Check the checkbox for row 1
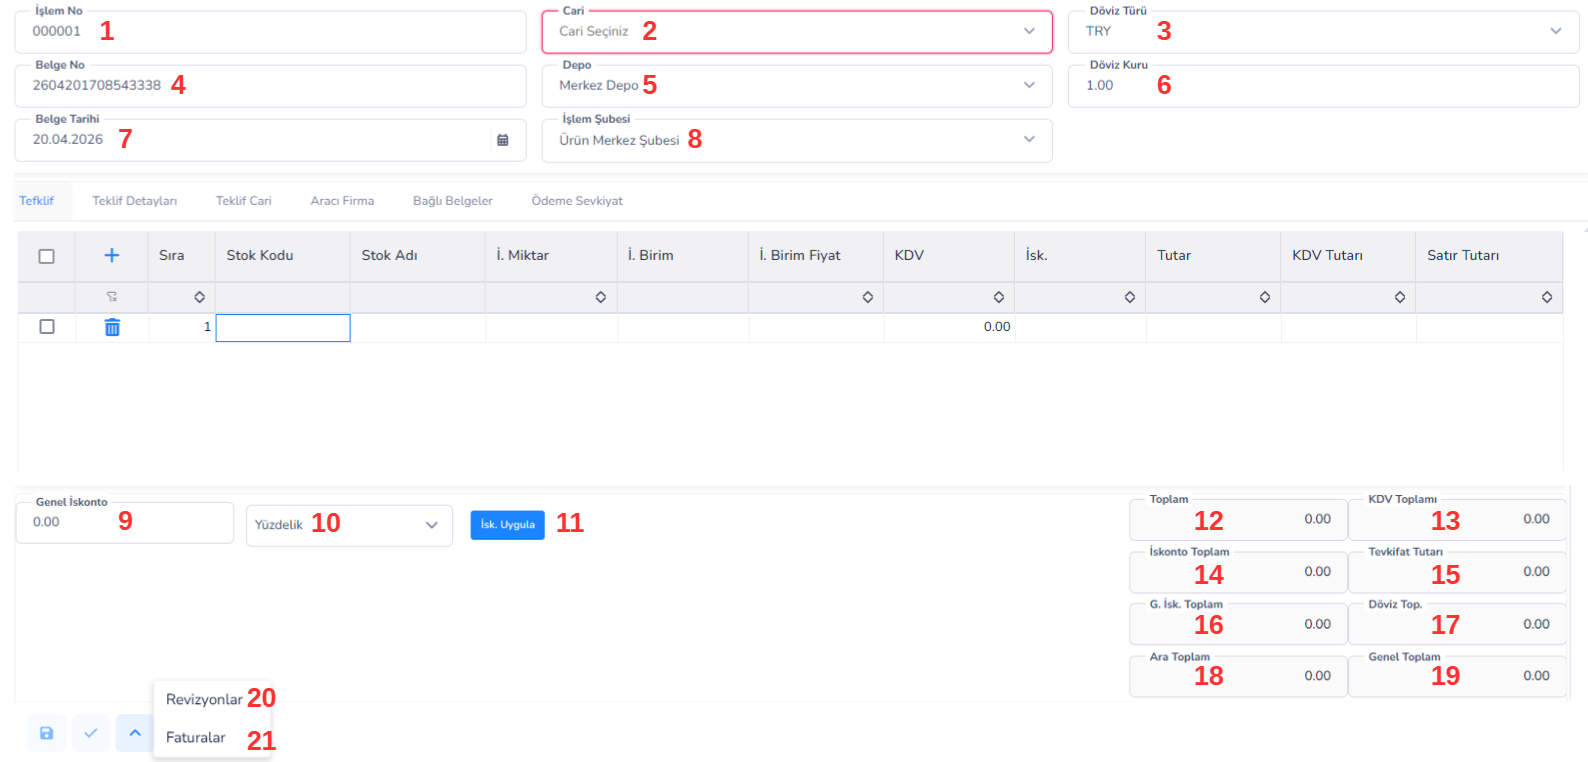Image resolution: width=1588 pixels, height=762 pixels. (46, 327)
